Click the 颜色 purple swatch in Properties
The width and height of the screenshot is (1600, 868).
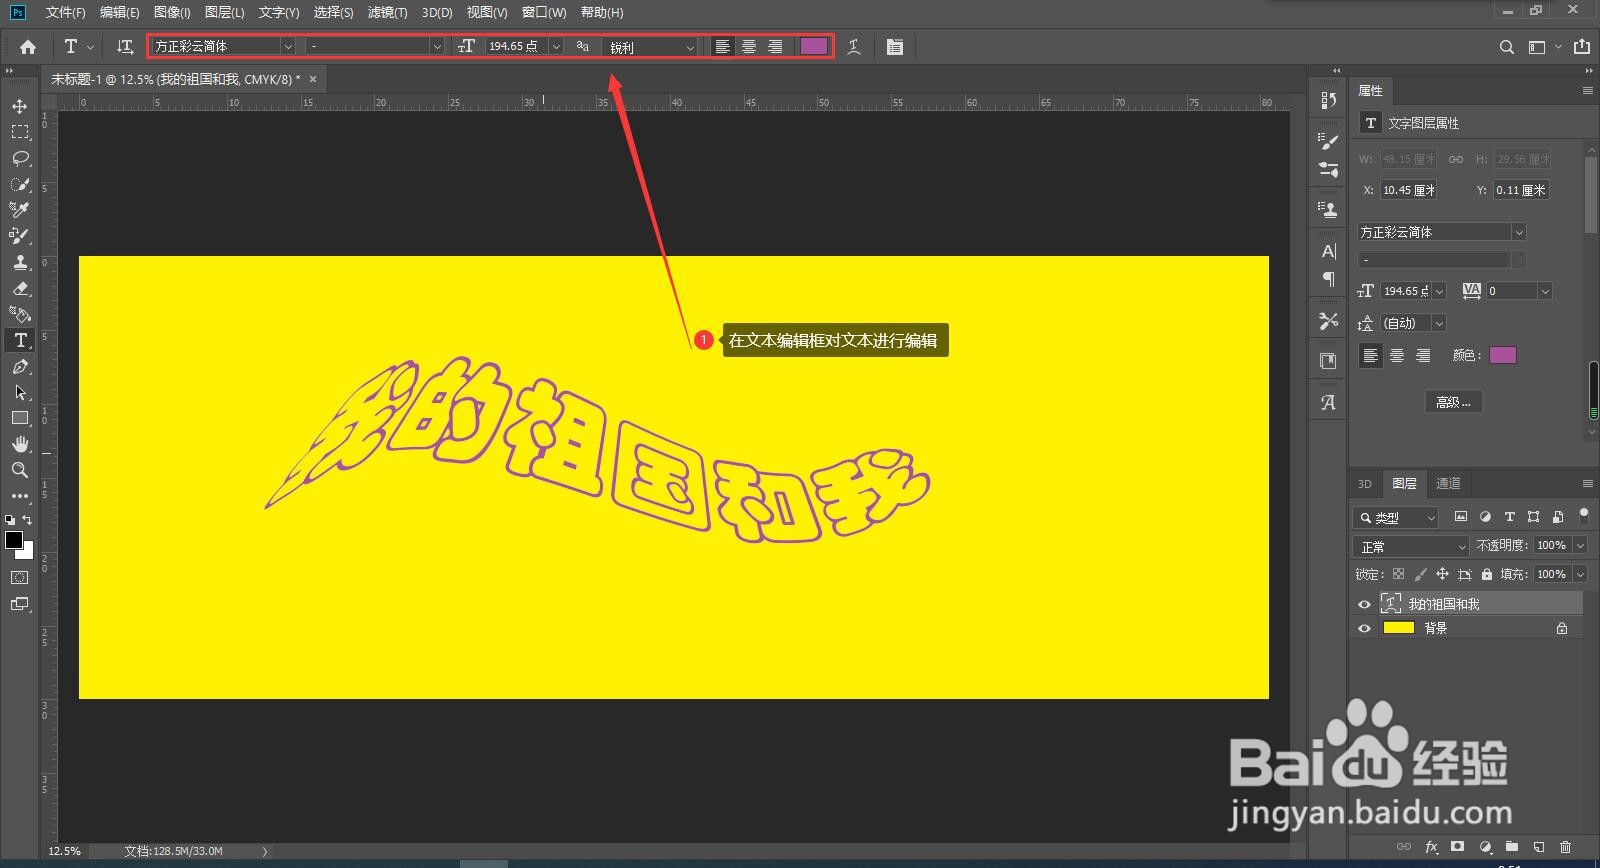tap(1503, 355)
